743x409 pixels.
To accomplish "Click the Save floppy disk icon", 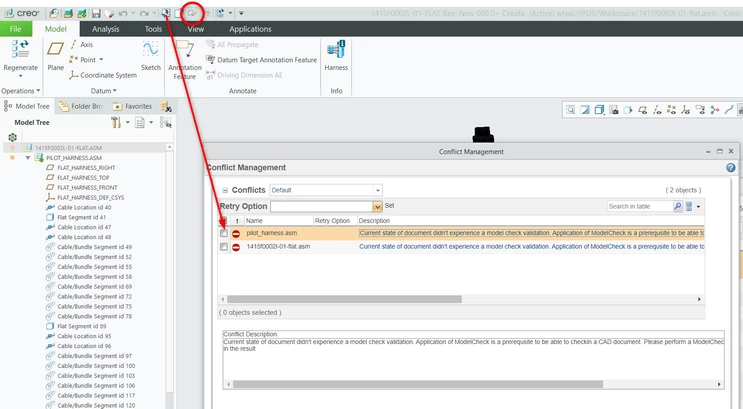I will (x=96, y=13).
